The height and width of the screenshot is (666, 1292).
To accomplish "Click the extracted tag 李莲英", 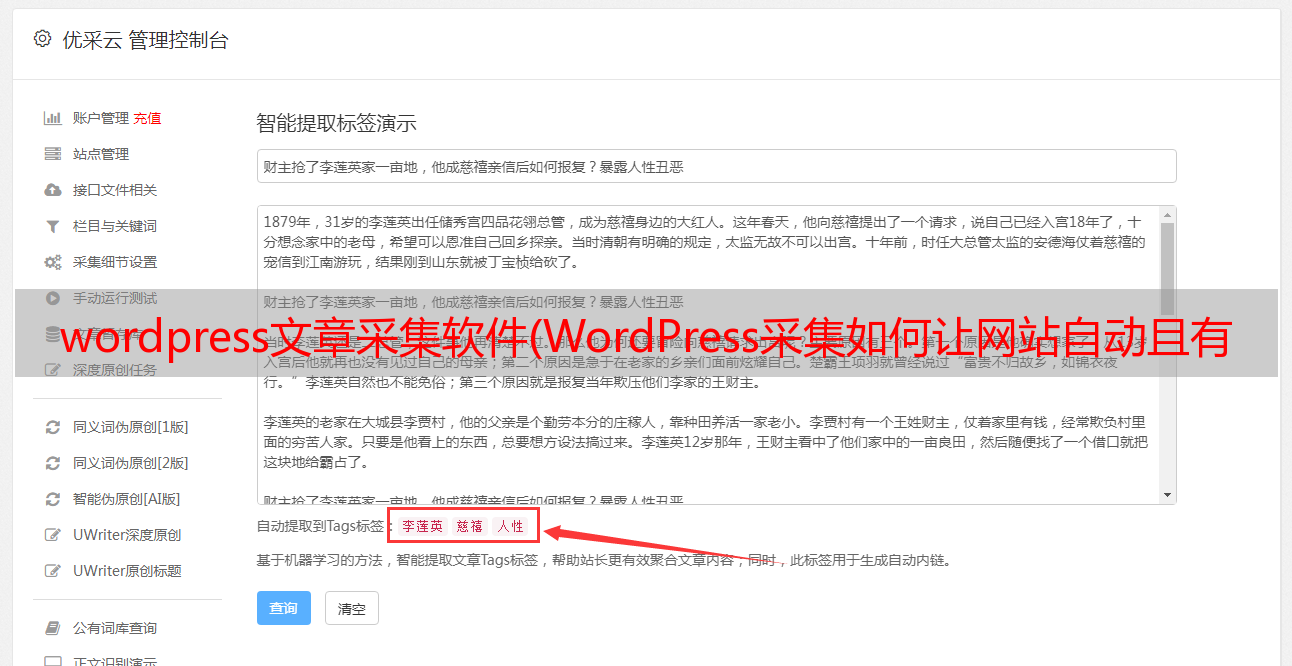I will click(x=422, y=526).
